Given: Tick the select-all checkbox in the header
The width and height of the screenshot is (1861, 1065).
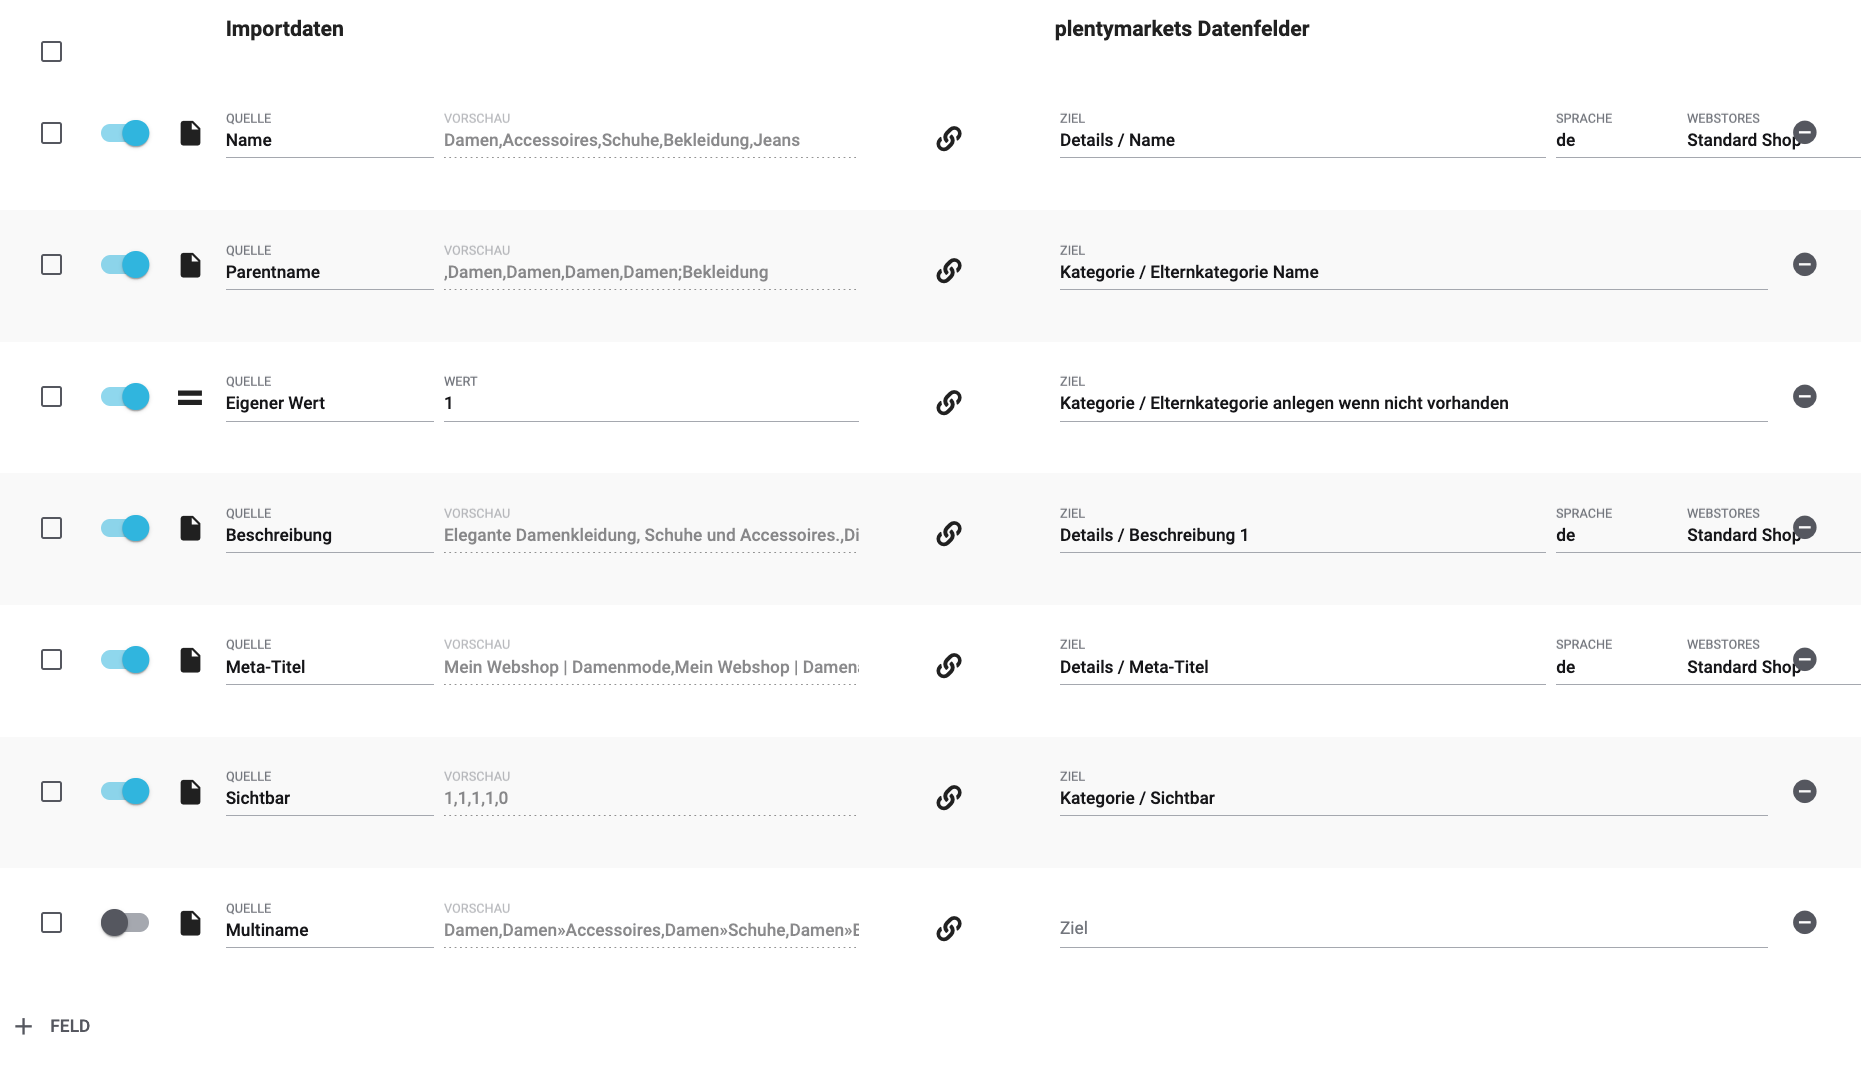Looking at the screenshot, I should click(52, 52).
